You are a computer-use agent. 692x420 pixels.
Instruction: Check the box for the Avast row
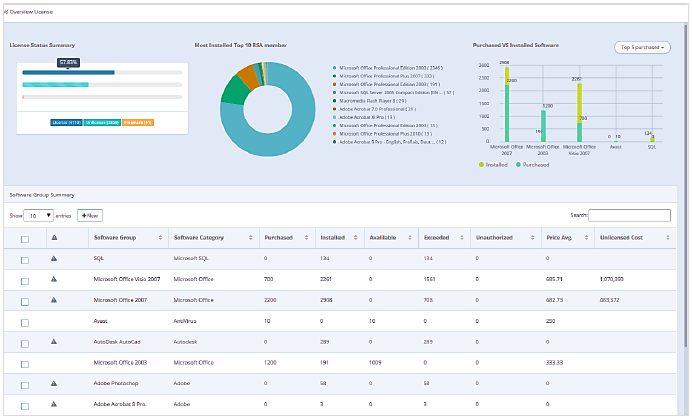(25, 323)
